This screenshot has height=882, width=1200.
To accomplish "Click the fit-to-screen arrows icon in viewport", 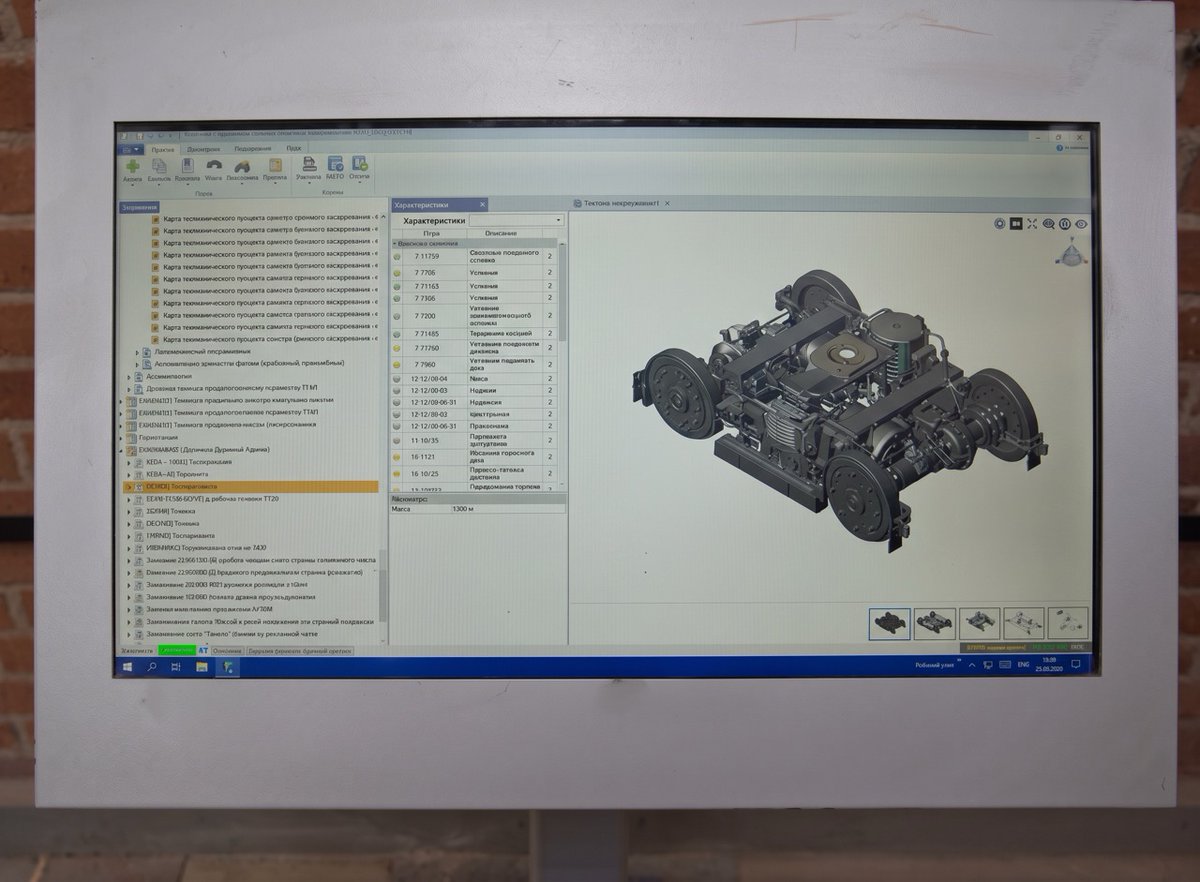I will (x=1032, y=224).
